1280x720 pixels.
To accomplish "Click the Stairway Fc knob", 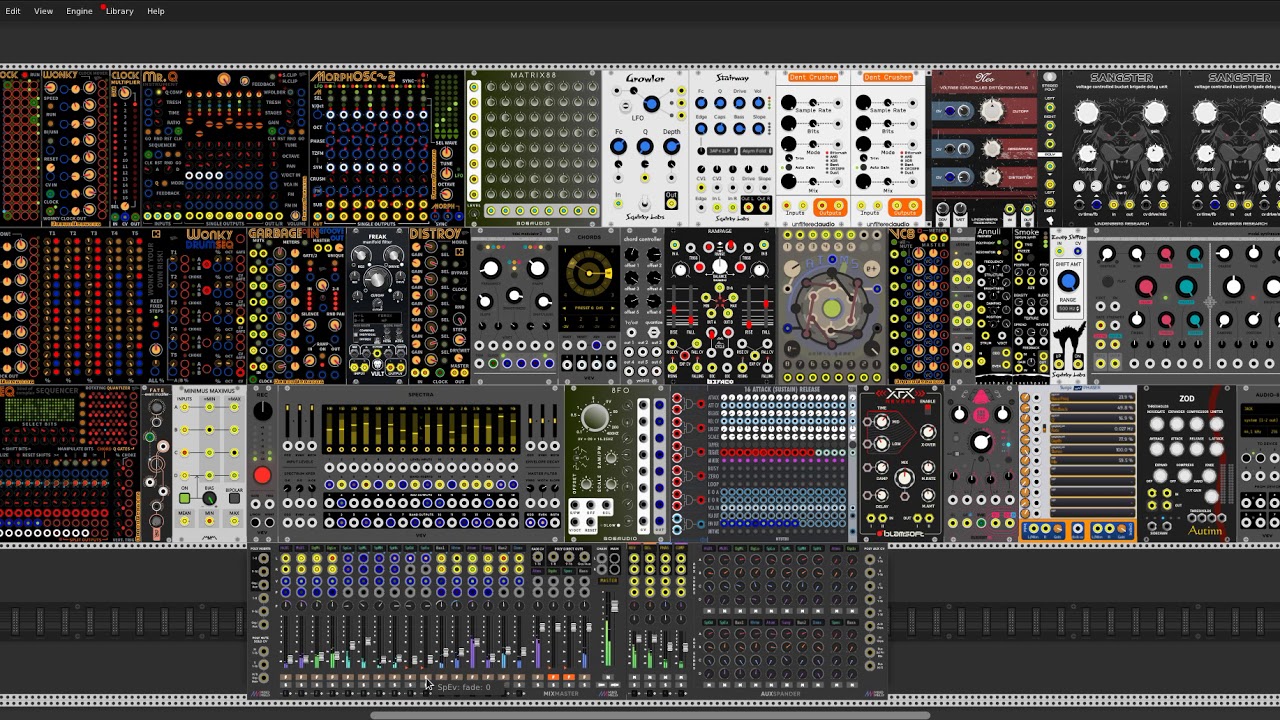I will pyautogui.click(x=701, y=103).
